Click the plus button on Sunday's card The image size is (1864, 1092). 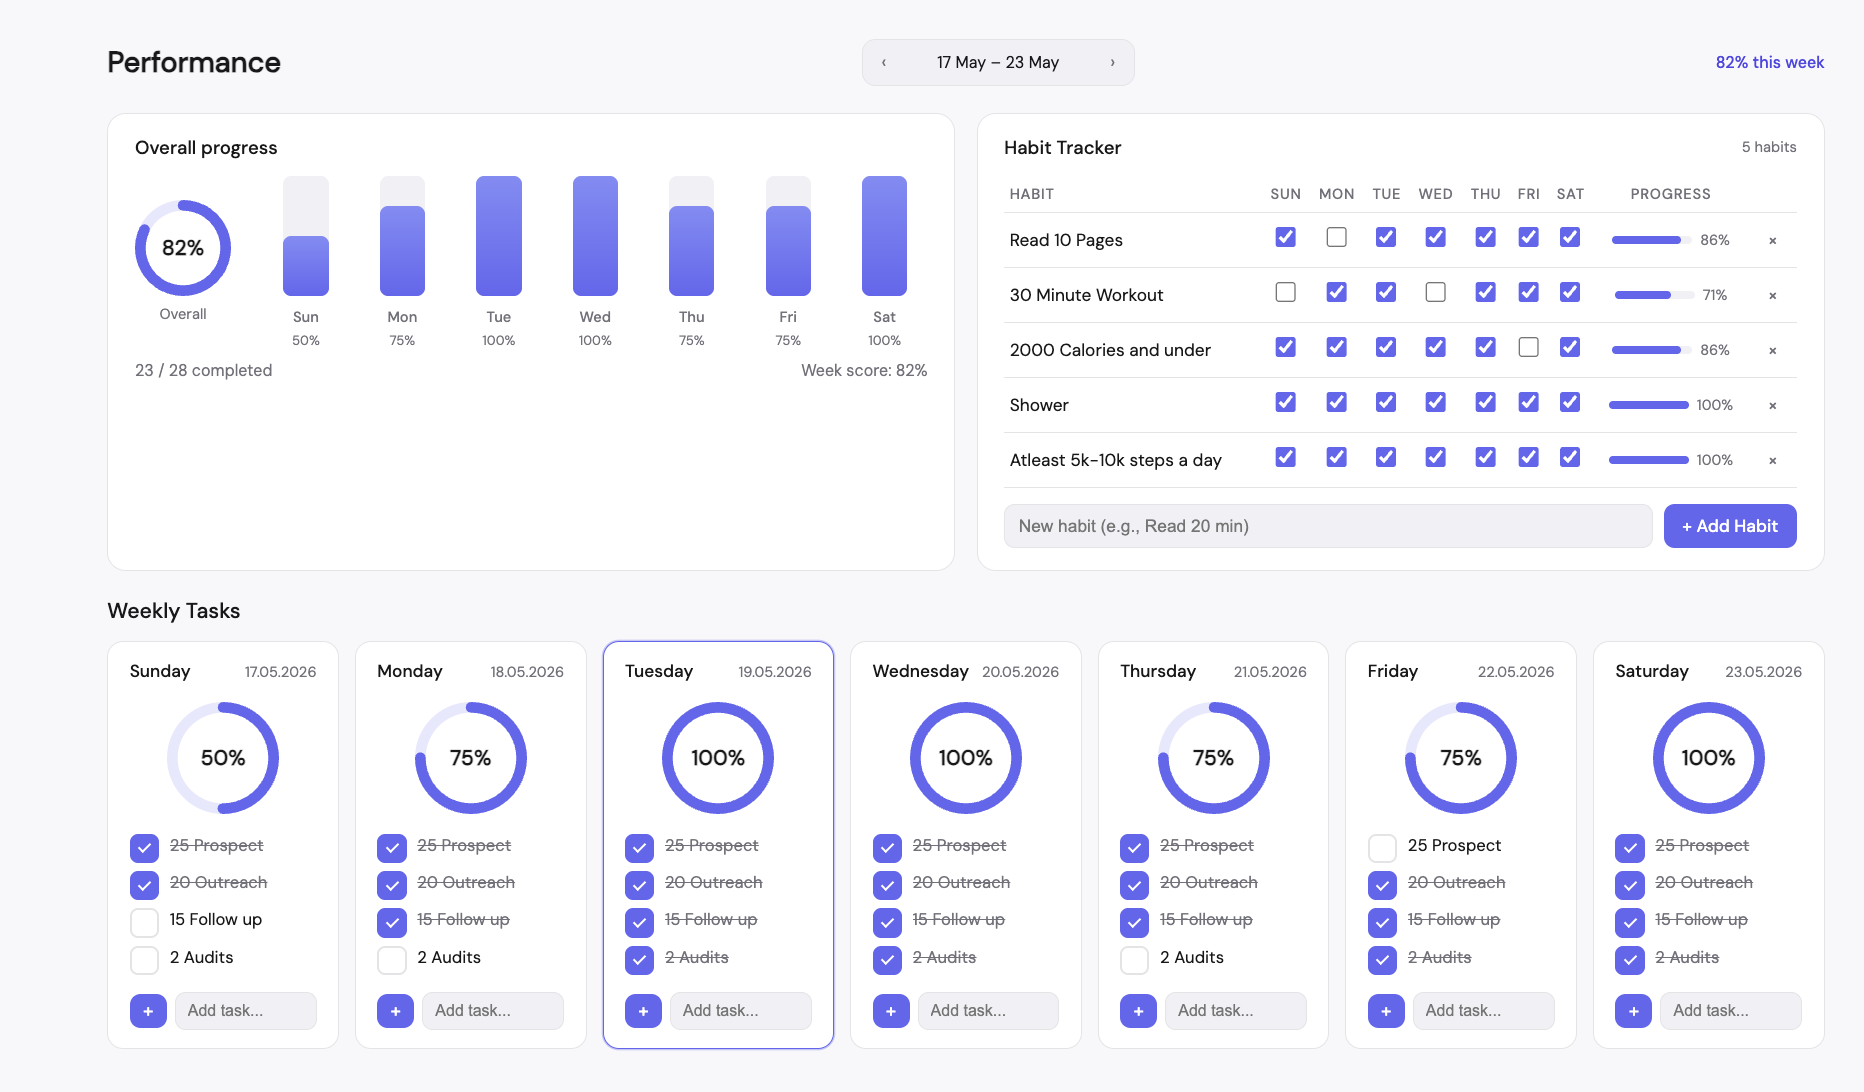[x=148, y=1011]
